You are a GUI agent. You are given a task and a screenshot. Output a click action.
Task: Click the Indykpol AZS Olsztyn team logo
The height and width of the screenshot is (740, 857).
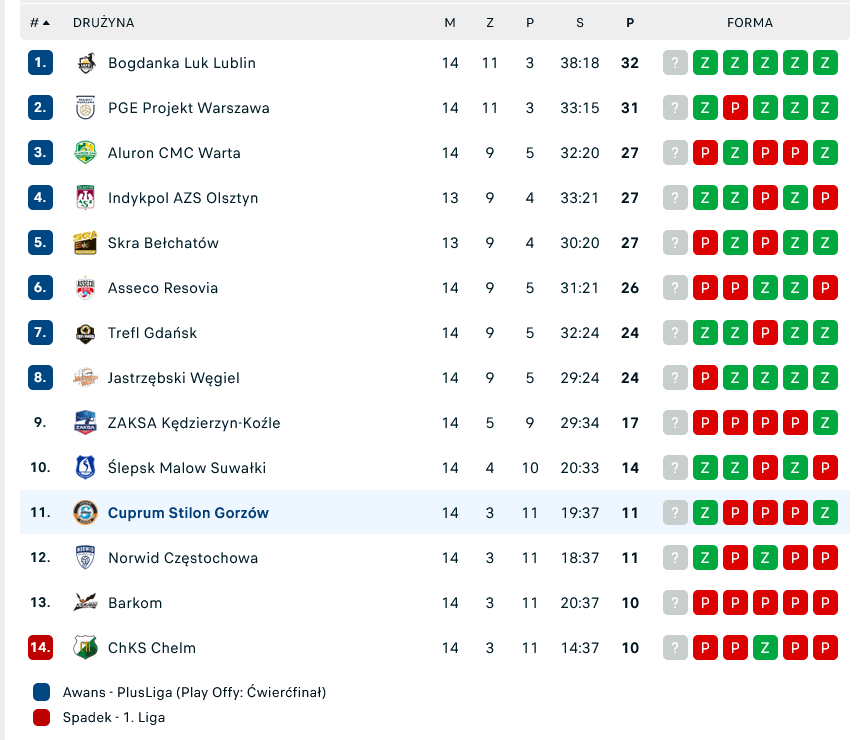coord(86,198)
